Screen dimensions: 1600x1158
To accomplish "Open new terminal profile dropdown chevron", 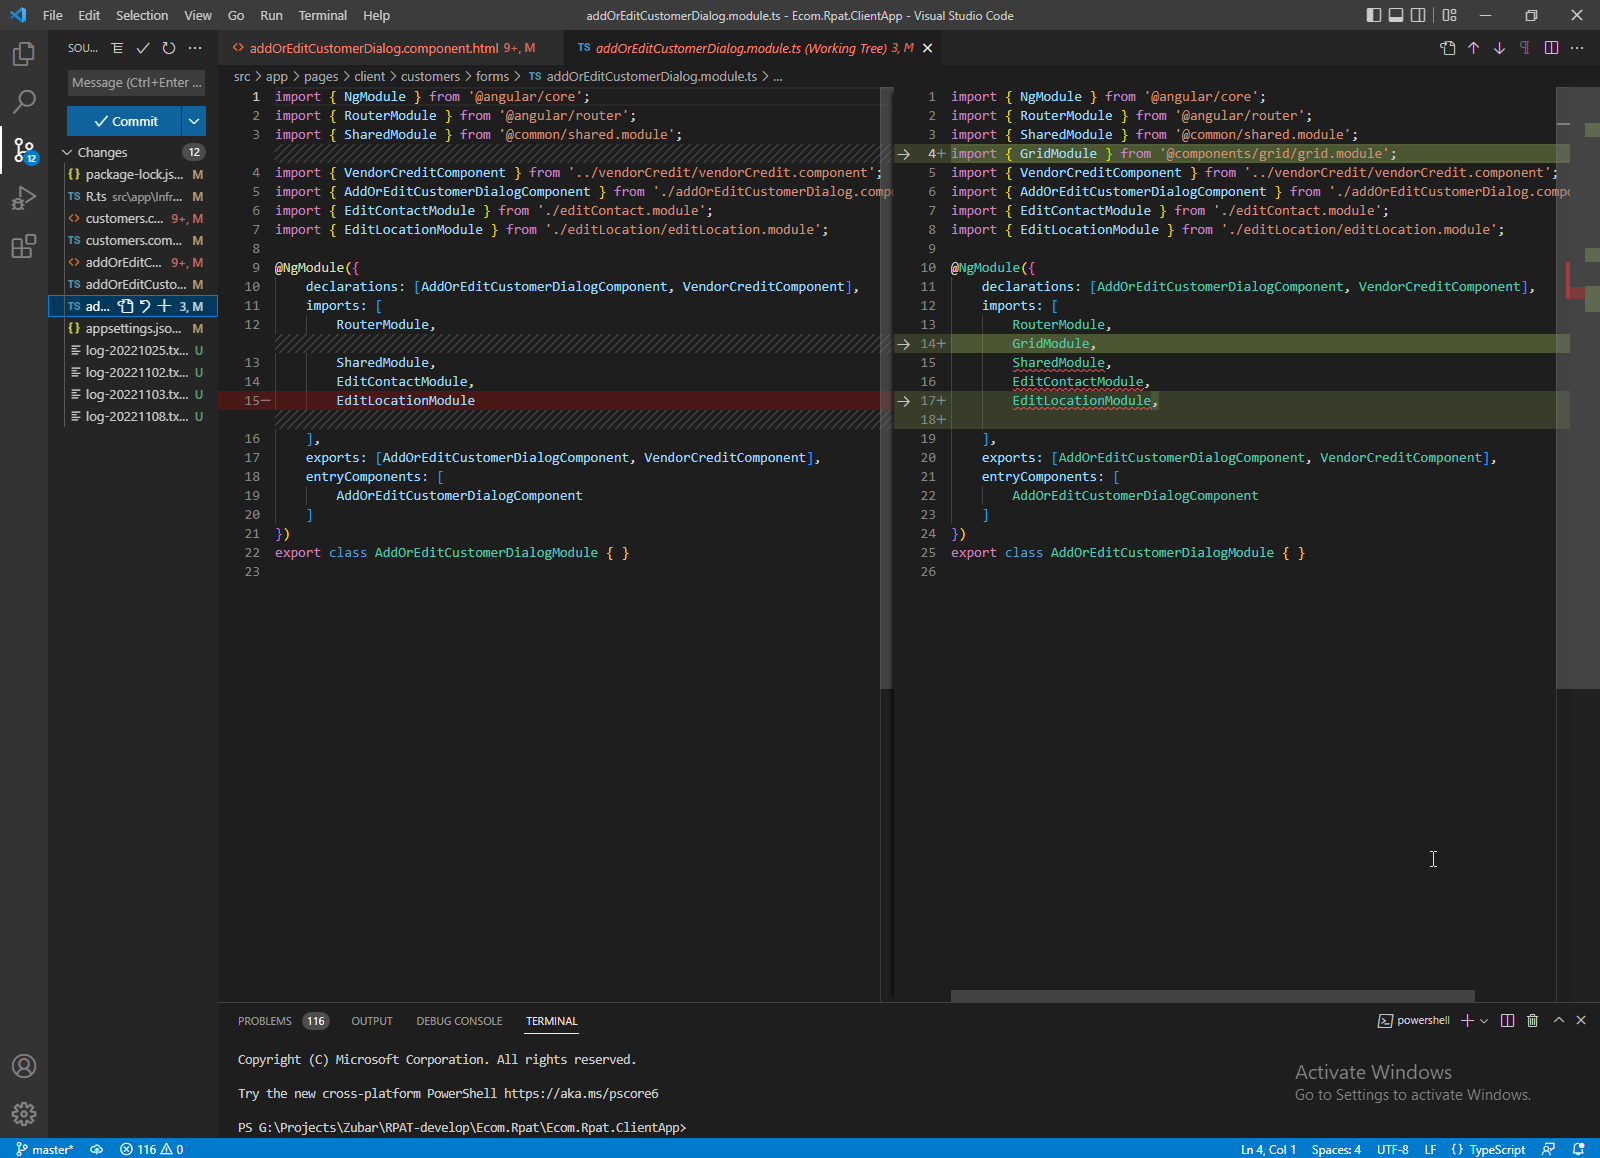I will coord(1484,1020).
